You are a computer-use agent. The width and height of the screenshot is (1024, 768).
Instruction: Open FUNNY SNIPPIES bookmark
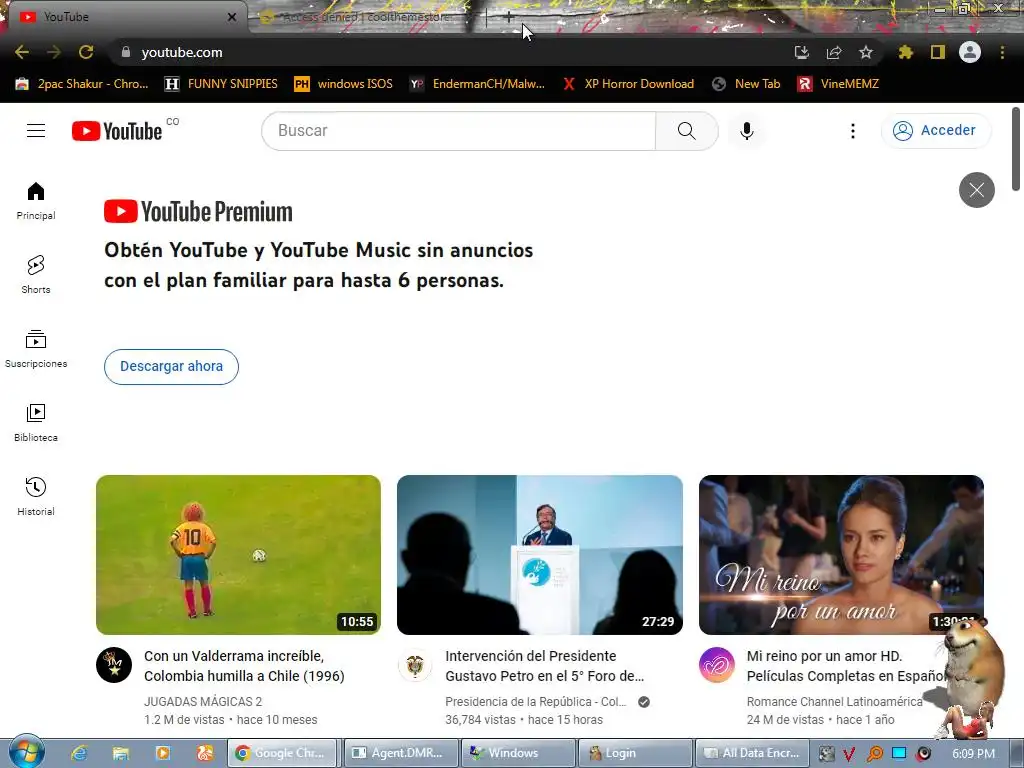pos(221,84)
